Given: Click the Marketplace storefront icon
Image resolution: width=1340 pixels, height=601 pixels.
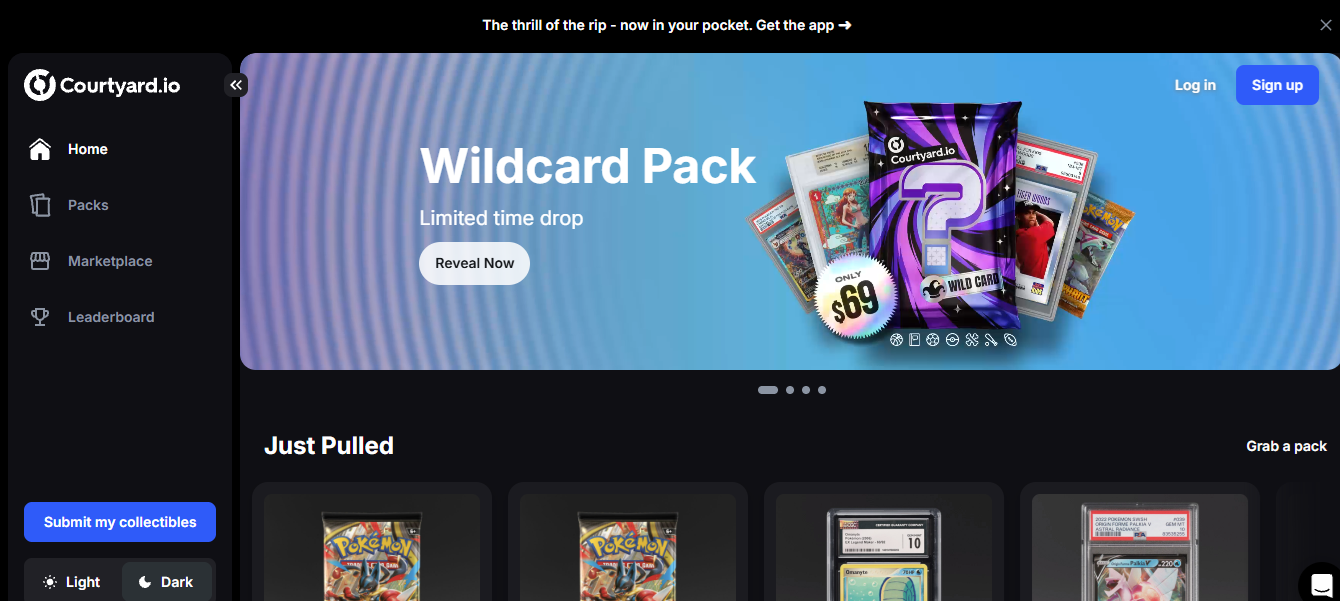Looking at the screenshot, I should click(40, 261).
